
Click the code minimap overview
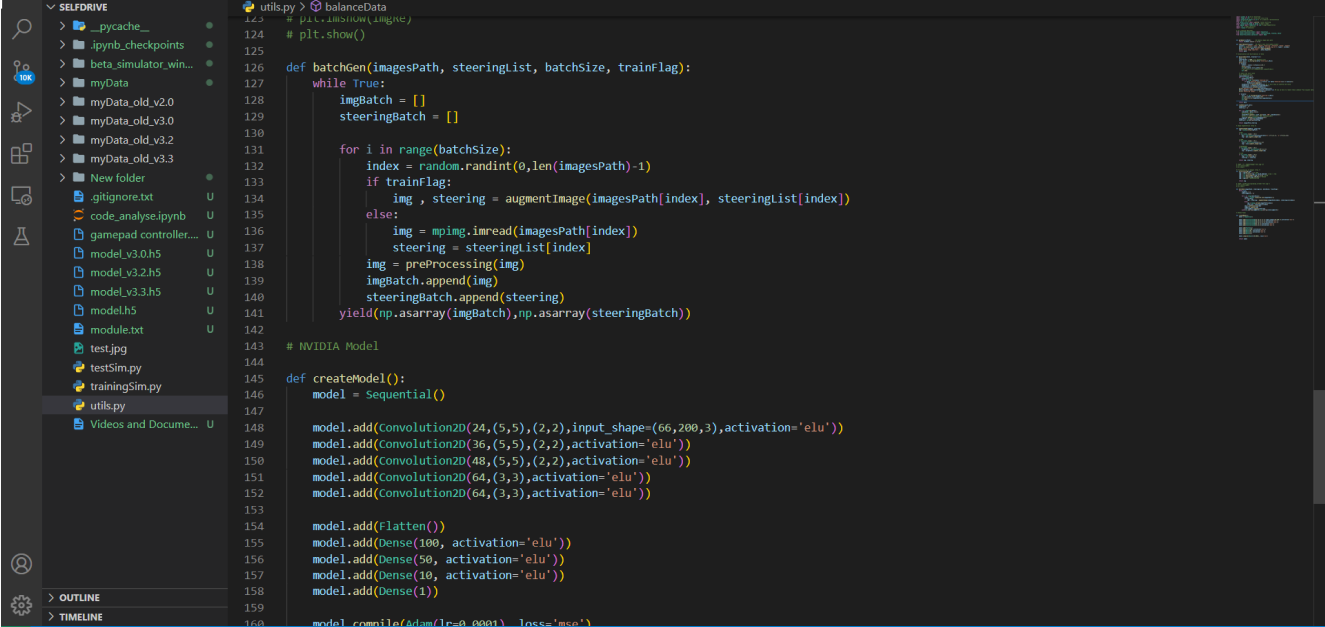1271,130
